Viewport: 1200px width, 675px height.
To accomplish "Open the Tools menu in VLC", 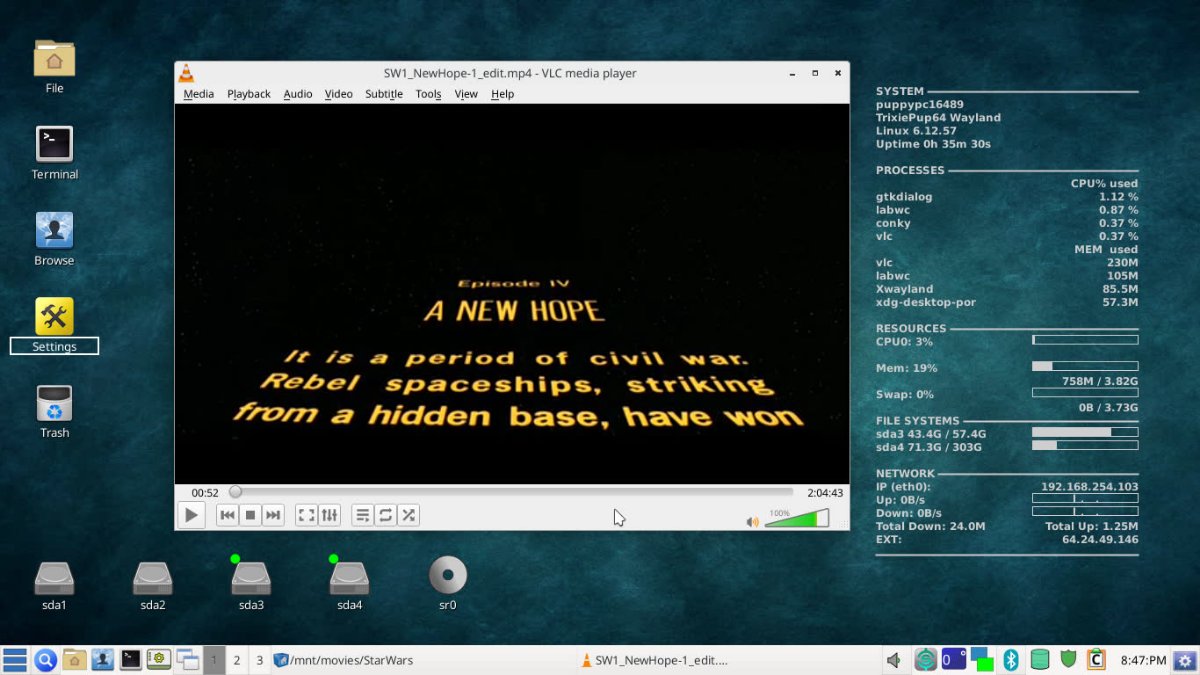I will [428, 93].
